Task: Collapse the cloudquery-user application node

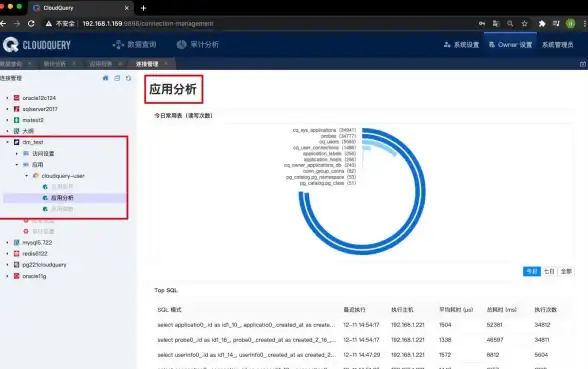Action: [x=26, y=176]
